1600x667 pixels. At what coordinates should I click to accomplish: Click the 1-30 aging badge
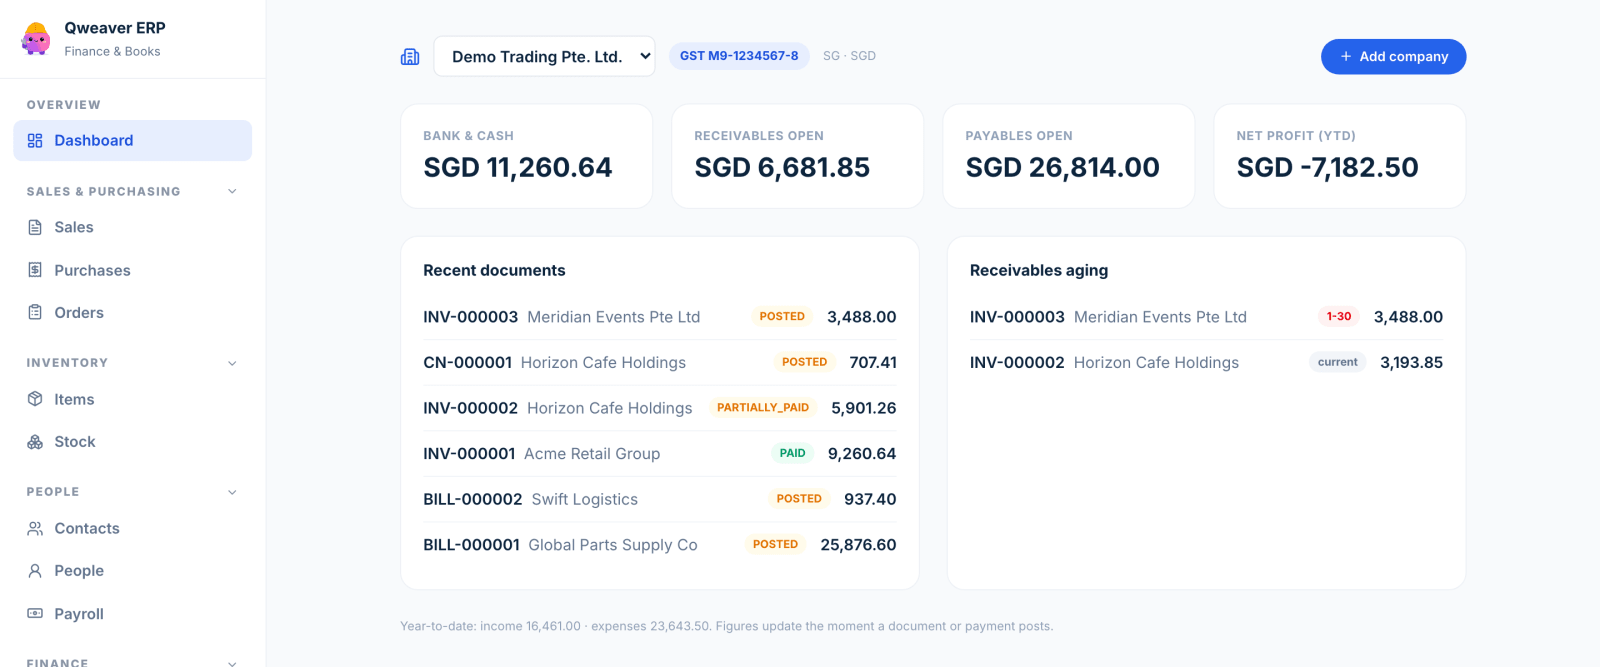coord(1339,317)
